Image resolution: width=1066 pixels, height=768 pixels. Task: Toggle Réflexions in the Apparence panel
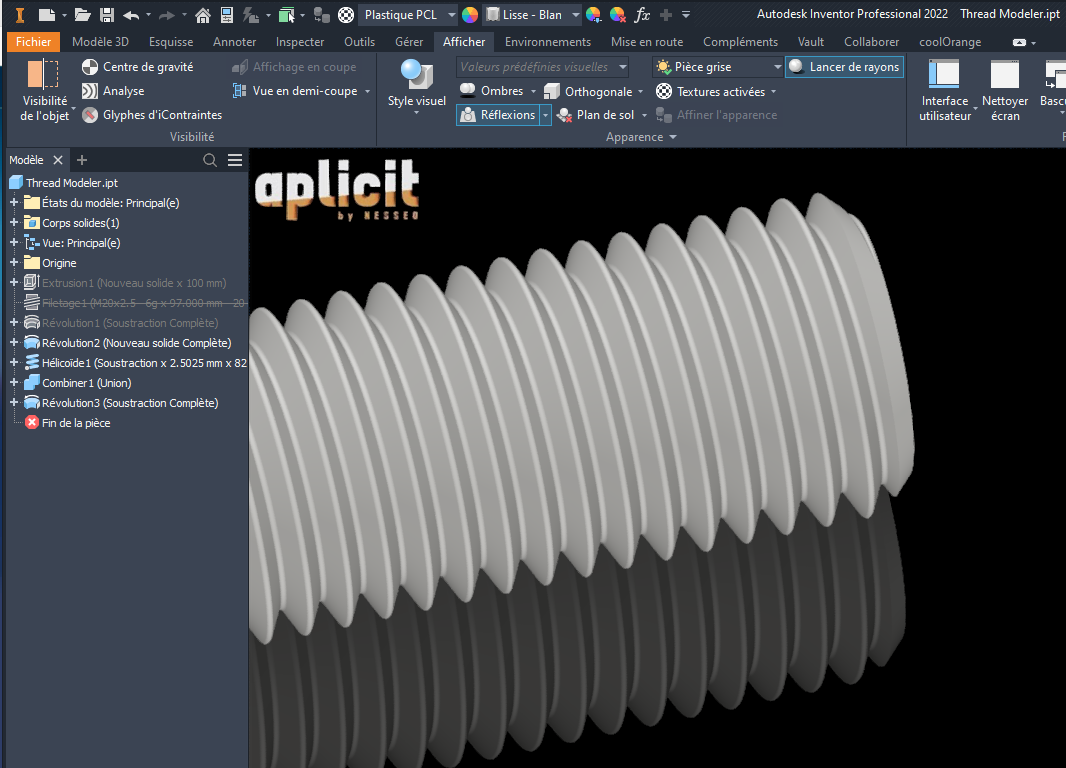(x=500, y=115)
